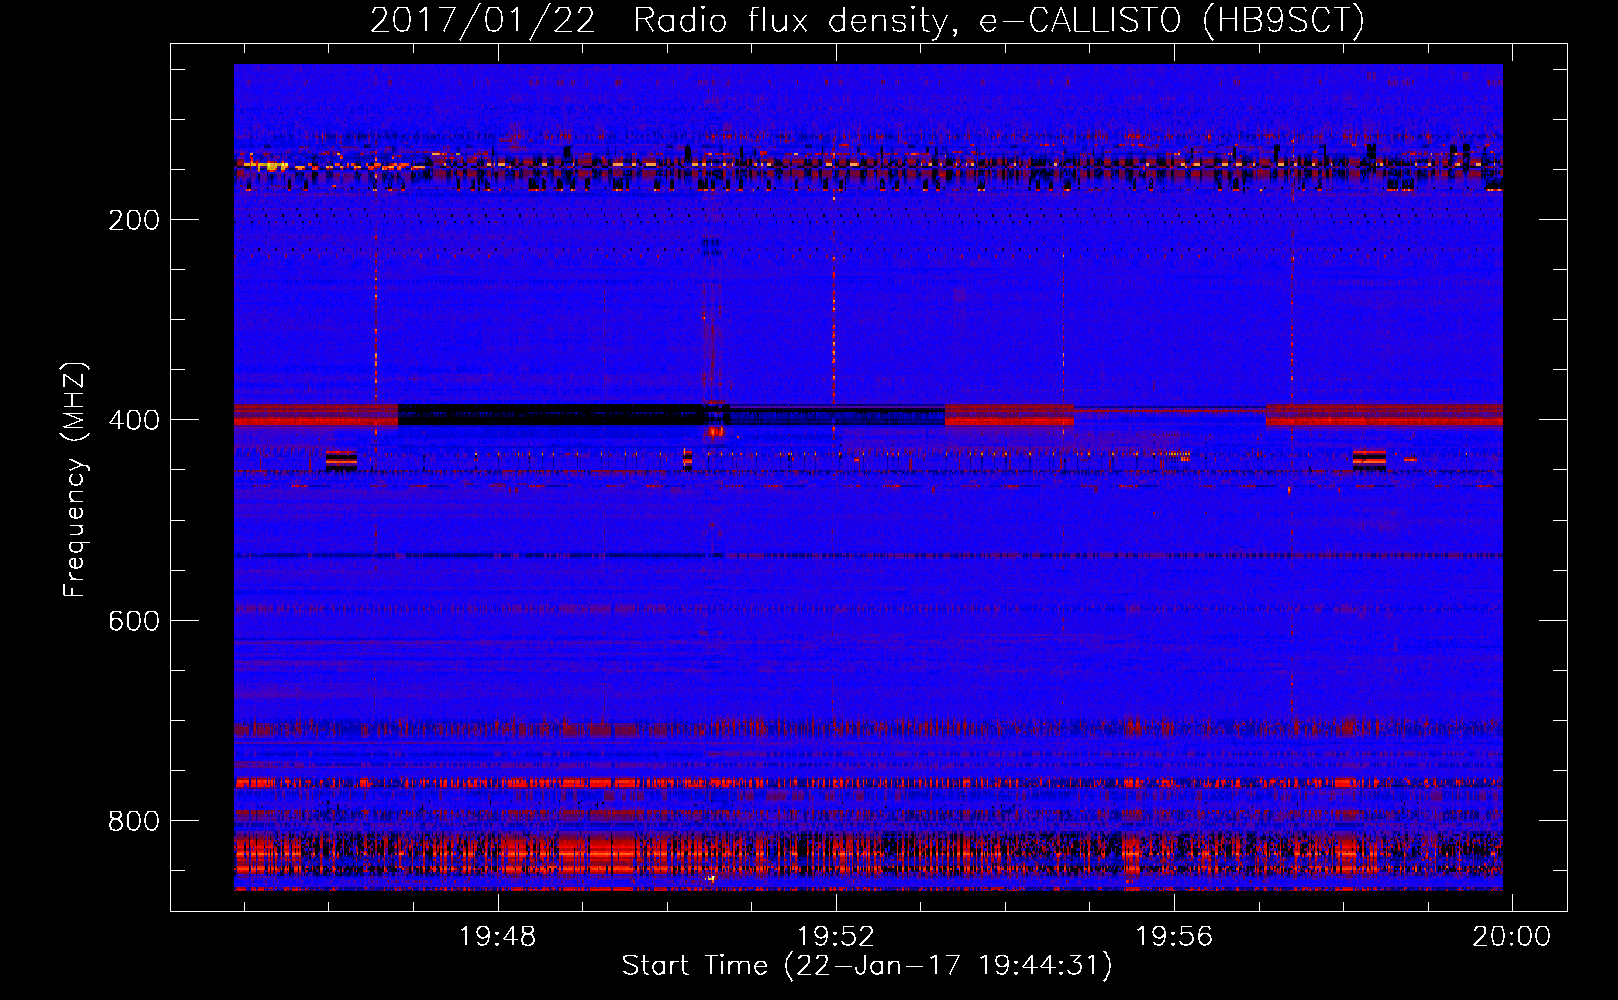
Task: Select the 200 frequency axis label
Action: (x=134, y=220)
